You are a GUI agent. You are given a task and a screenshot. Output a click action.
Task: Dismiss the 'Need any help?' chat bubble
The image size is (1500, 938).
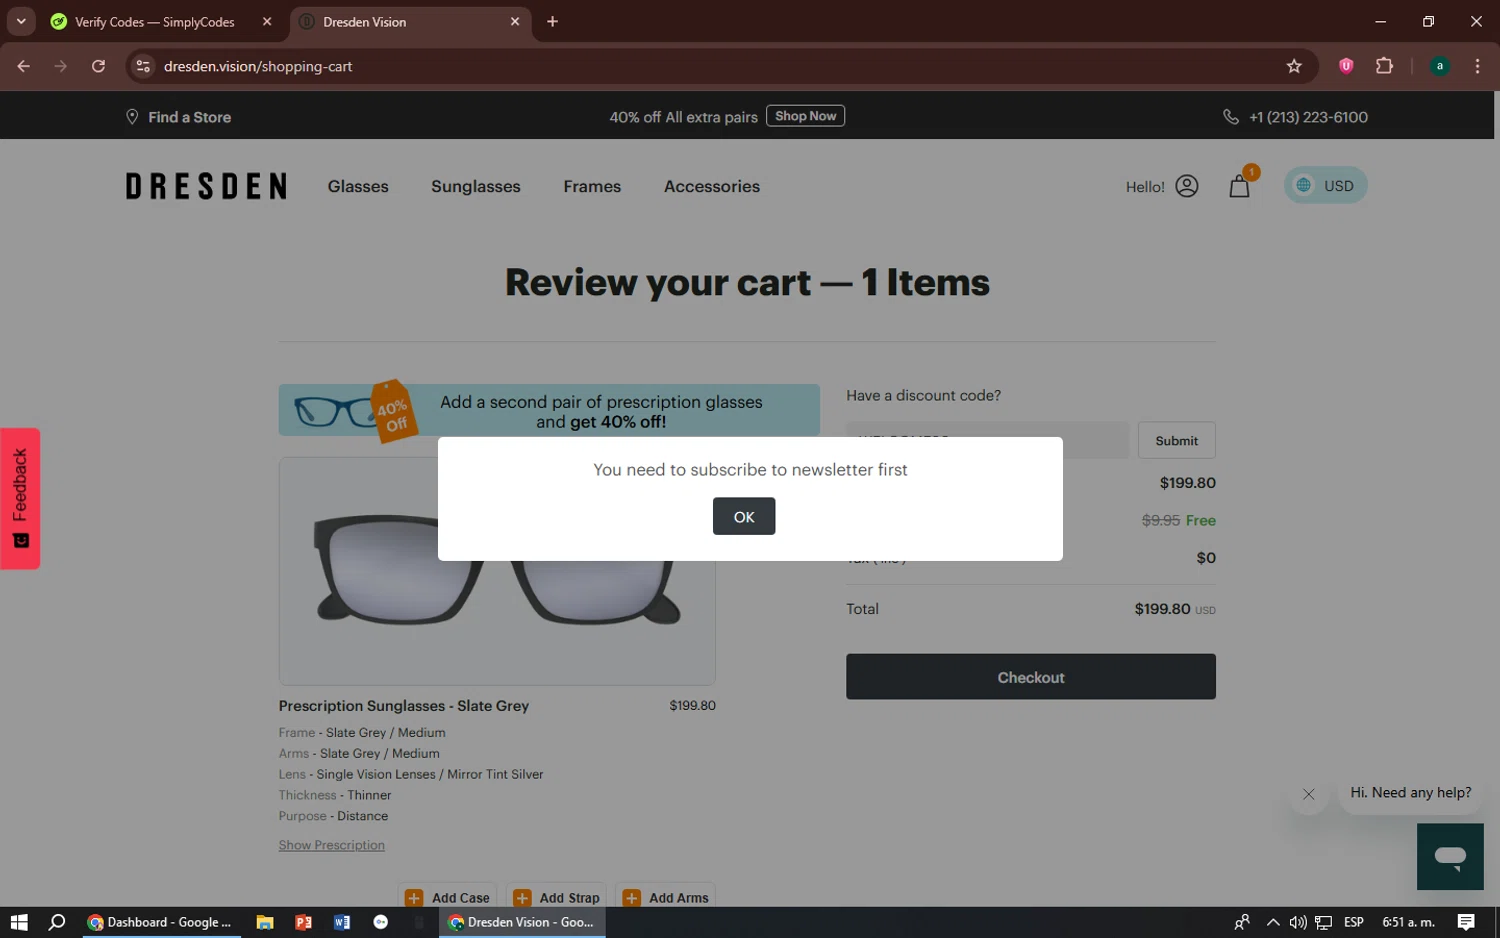click(1308, 794)
